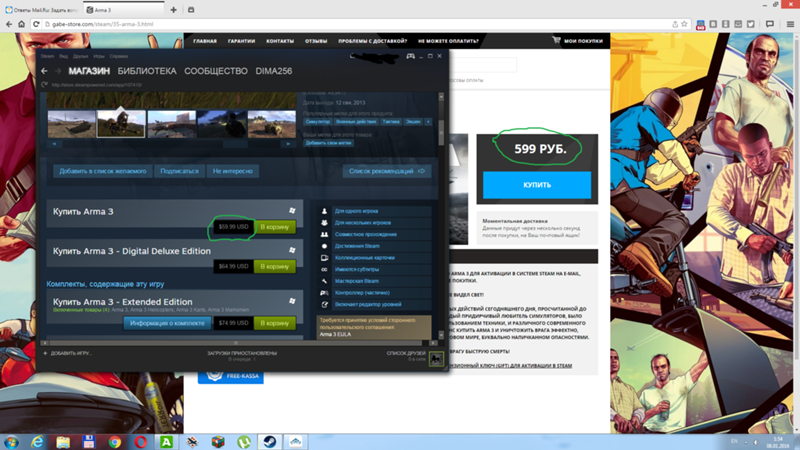Screen dimensions: 800x450
Task: Bookmark page with the star icon
Action: point(685,24)
